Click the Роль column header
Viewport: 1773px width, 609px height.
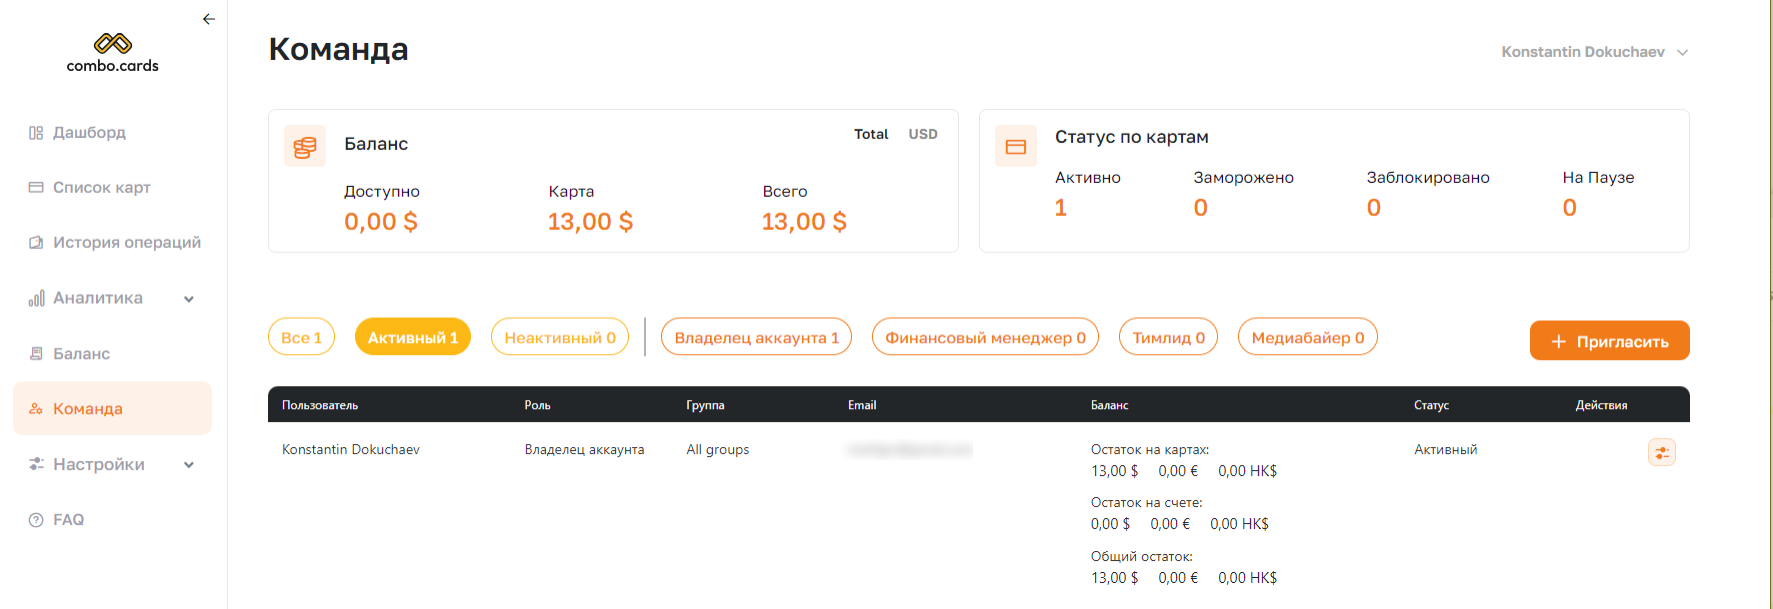[537, 405]
